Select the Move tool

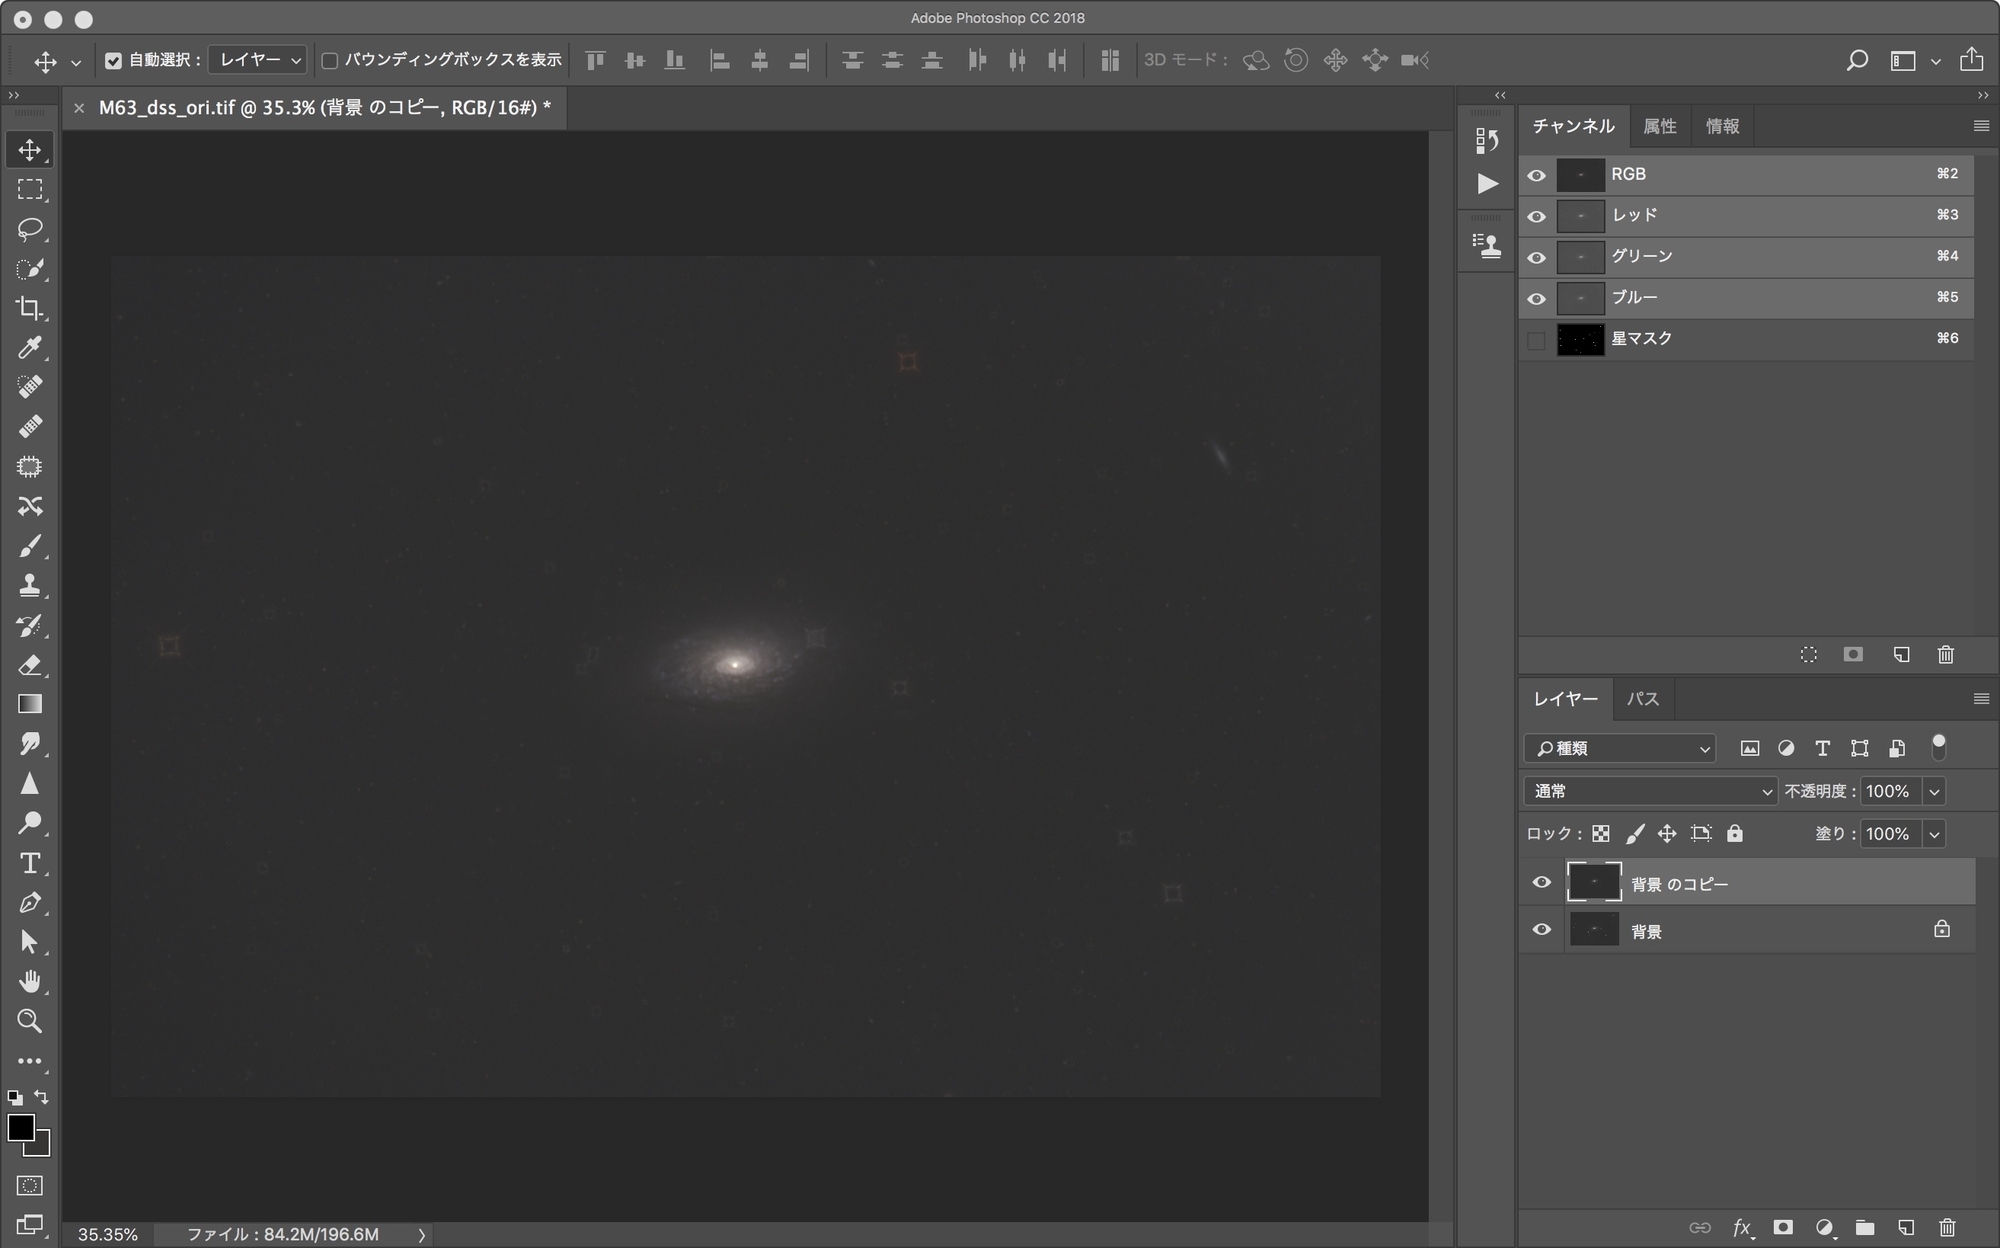coord(30,149)
